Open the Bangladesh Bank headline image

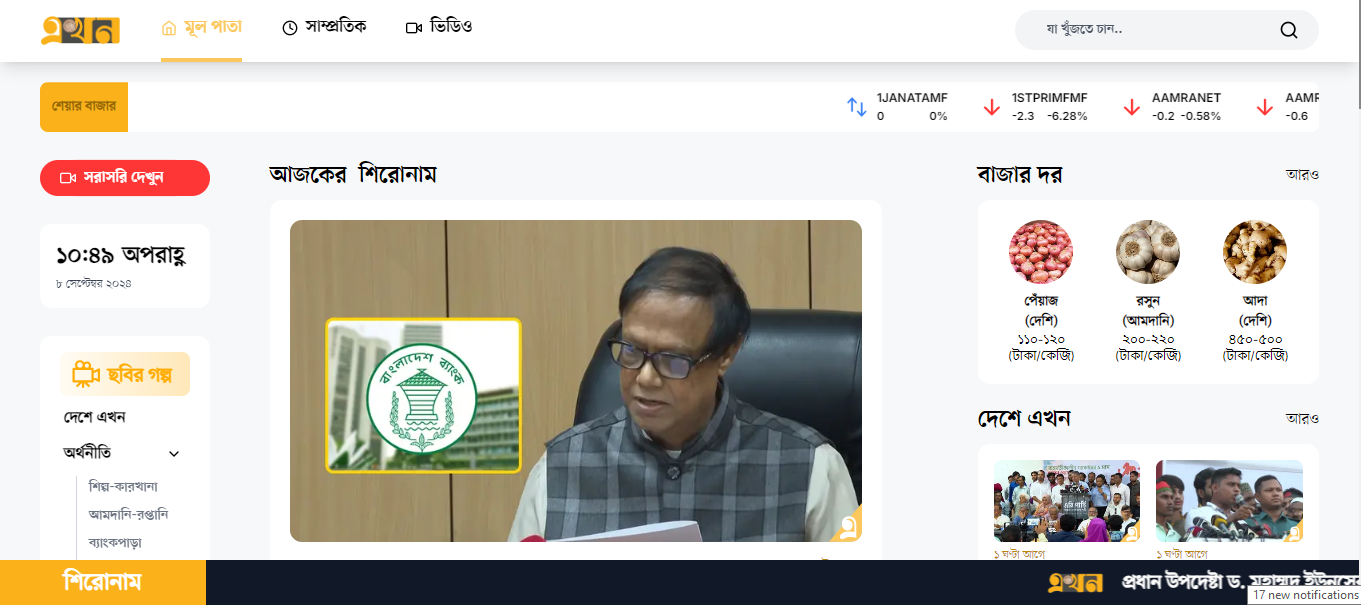[x=575, y=381]
